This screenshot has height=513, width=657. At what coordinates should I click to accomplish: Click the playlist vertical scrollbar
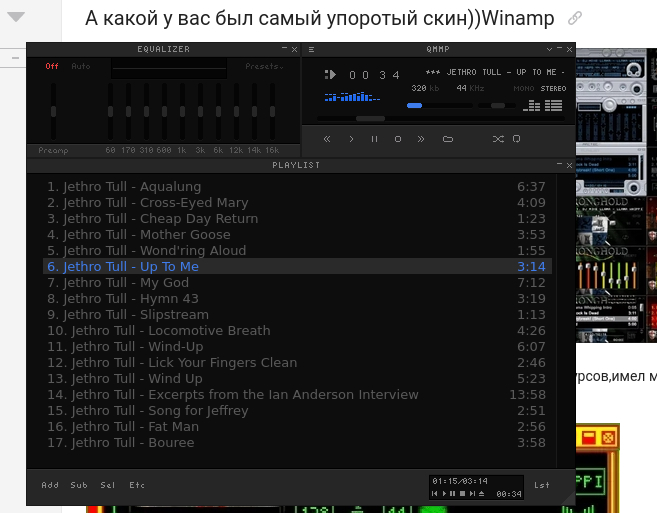pyautogui.click(x=565, y=321)
